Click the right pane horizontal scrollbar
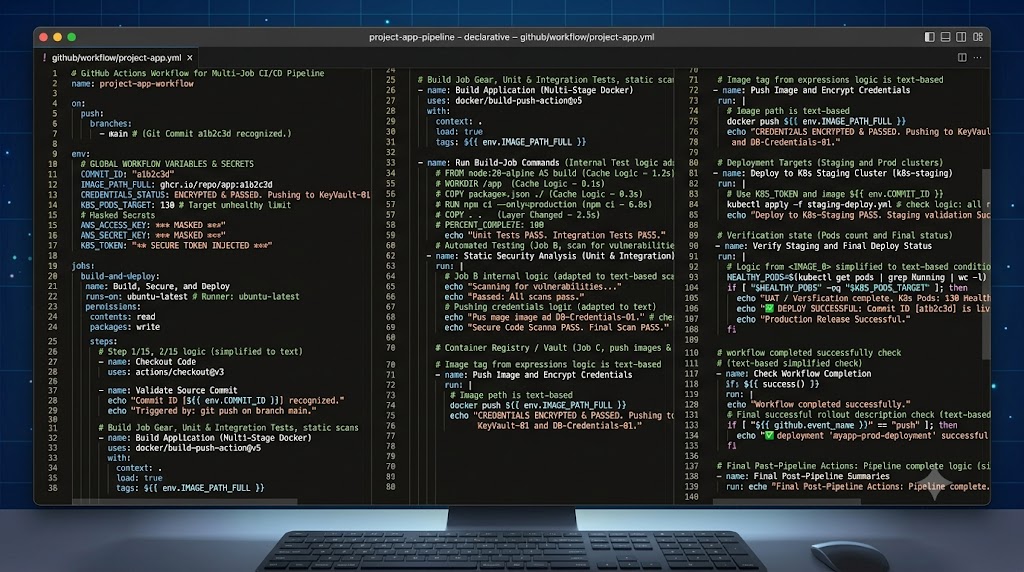The width and height of the screenshot is (1024, 572). pos(786,501)
